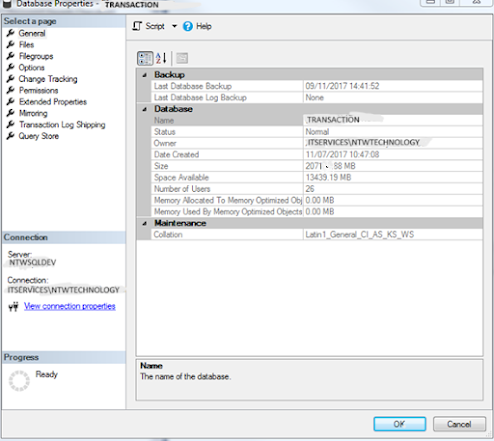Select the Status property row
The height and width of the screenshot is (441, 494).
click(x=317, y=132)
